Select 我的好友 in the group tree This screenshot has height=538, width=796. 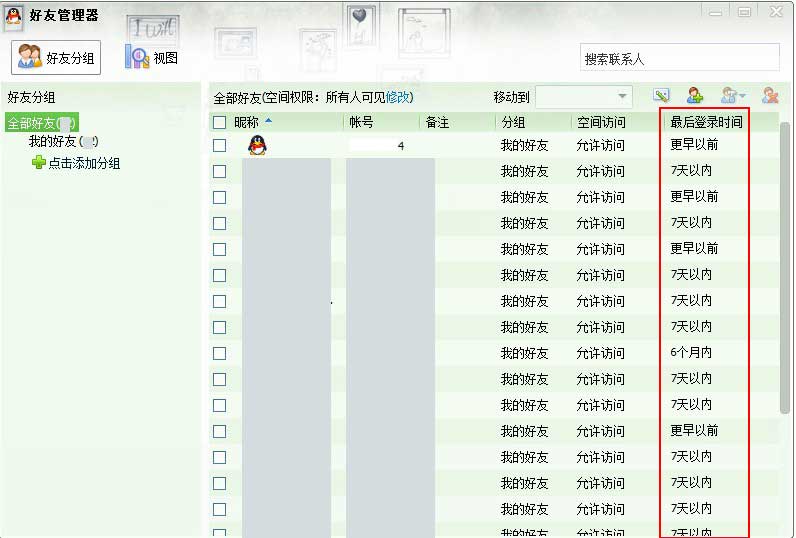point(63,141)
